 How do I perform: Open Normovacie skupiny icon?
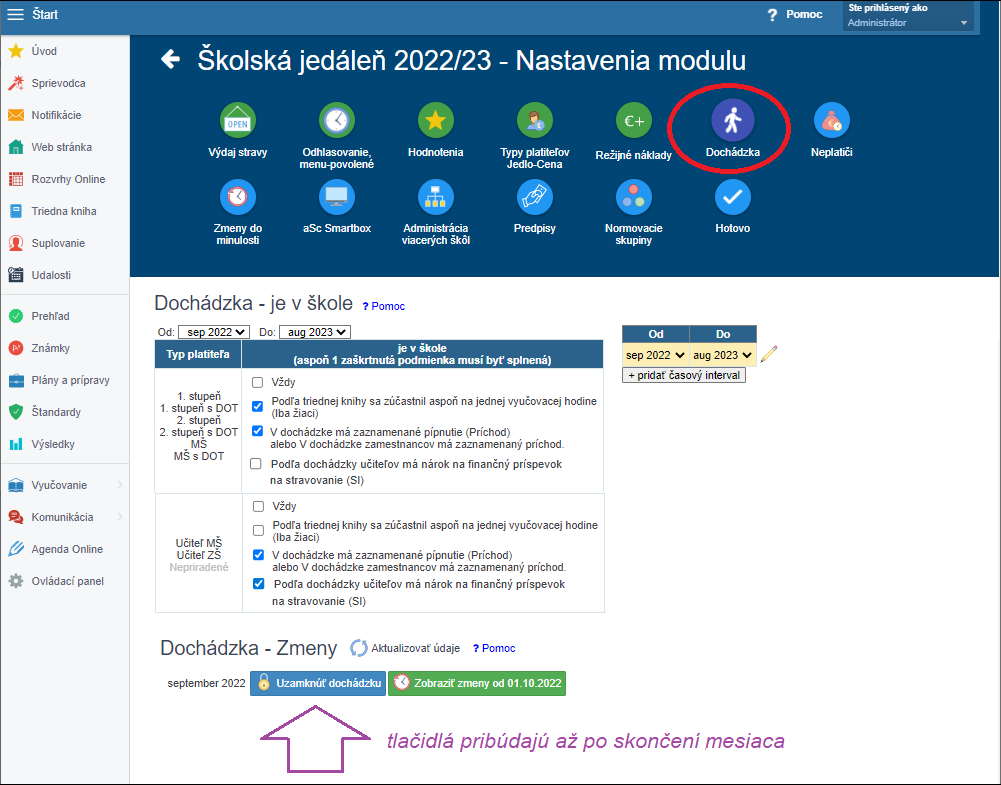tap(633, 197)
